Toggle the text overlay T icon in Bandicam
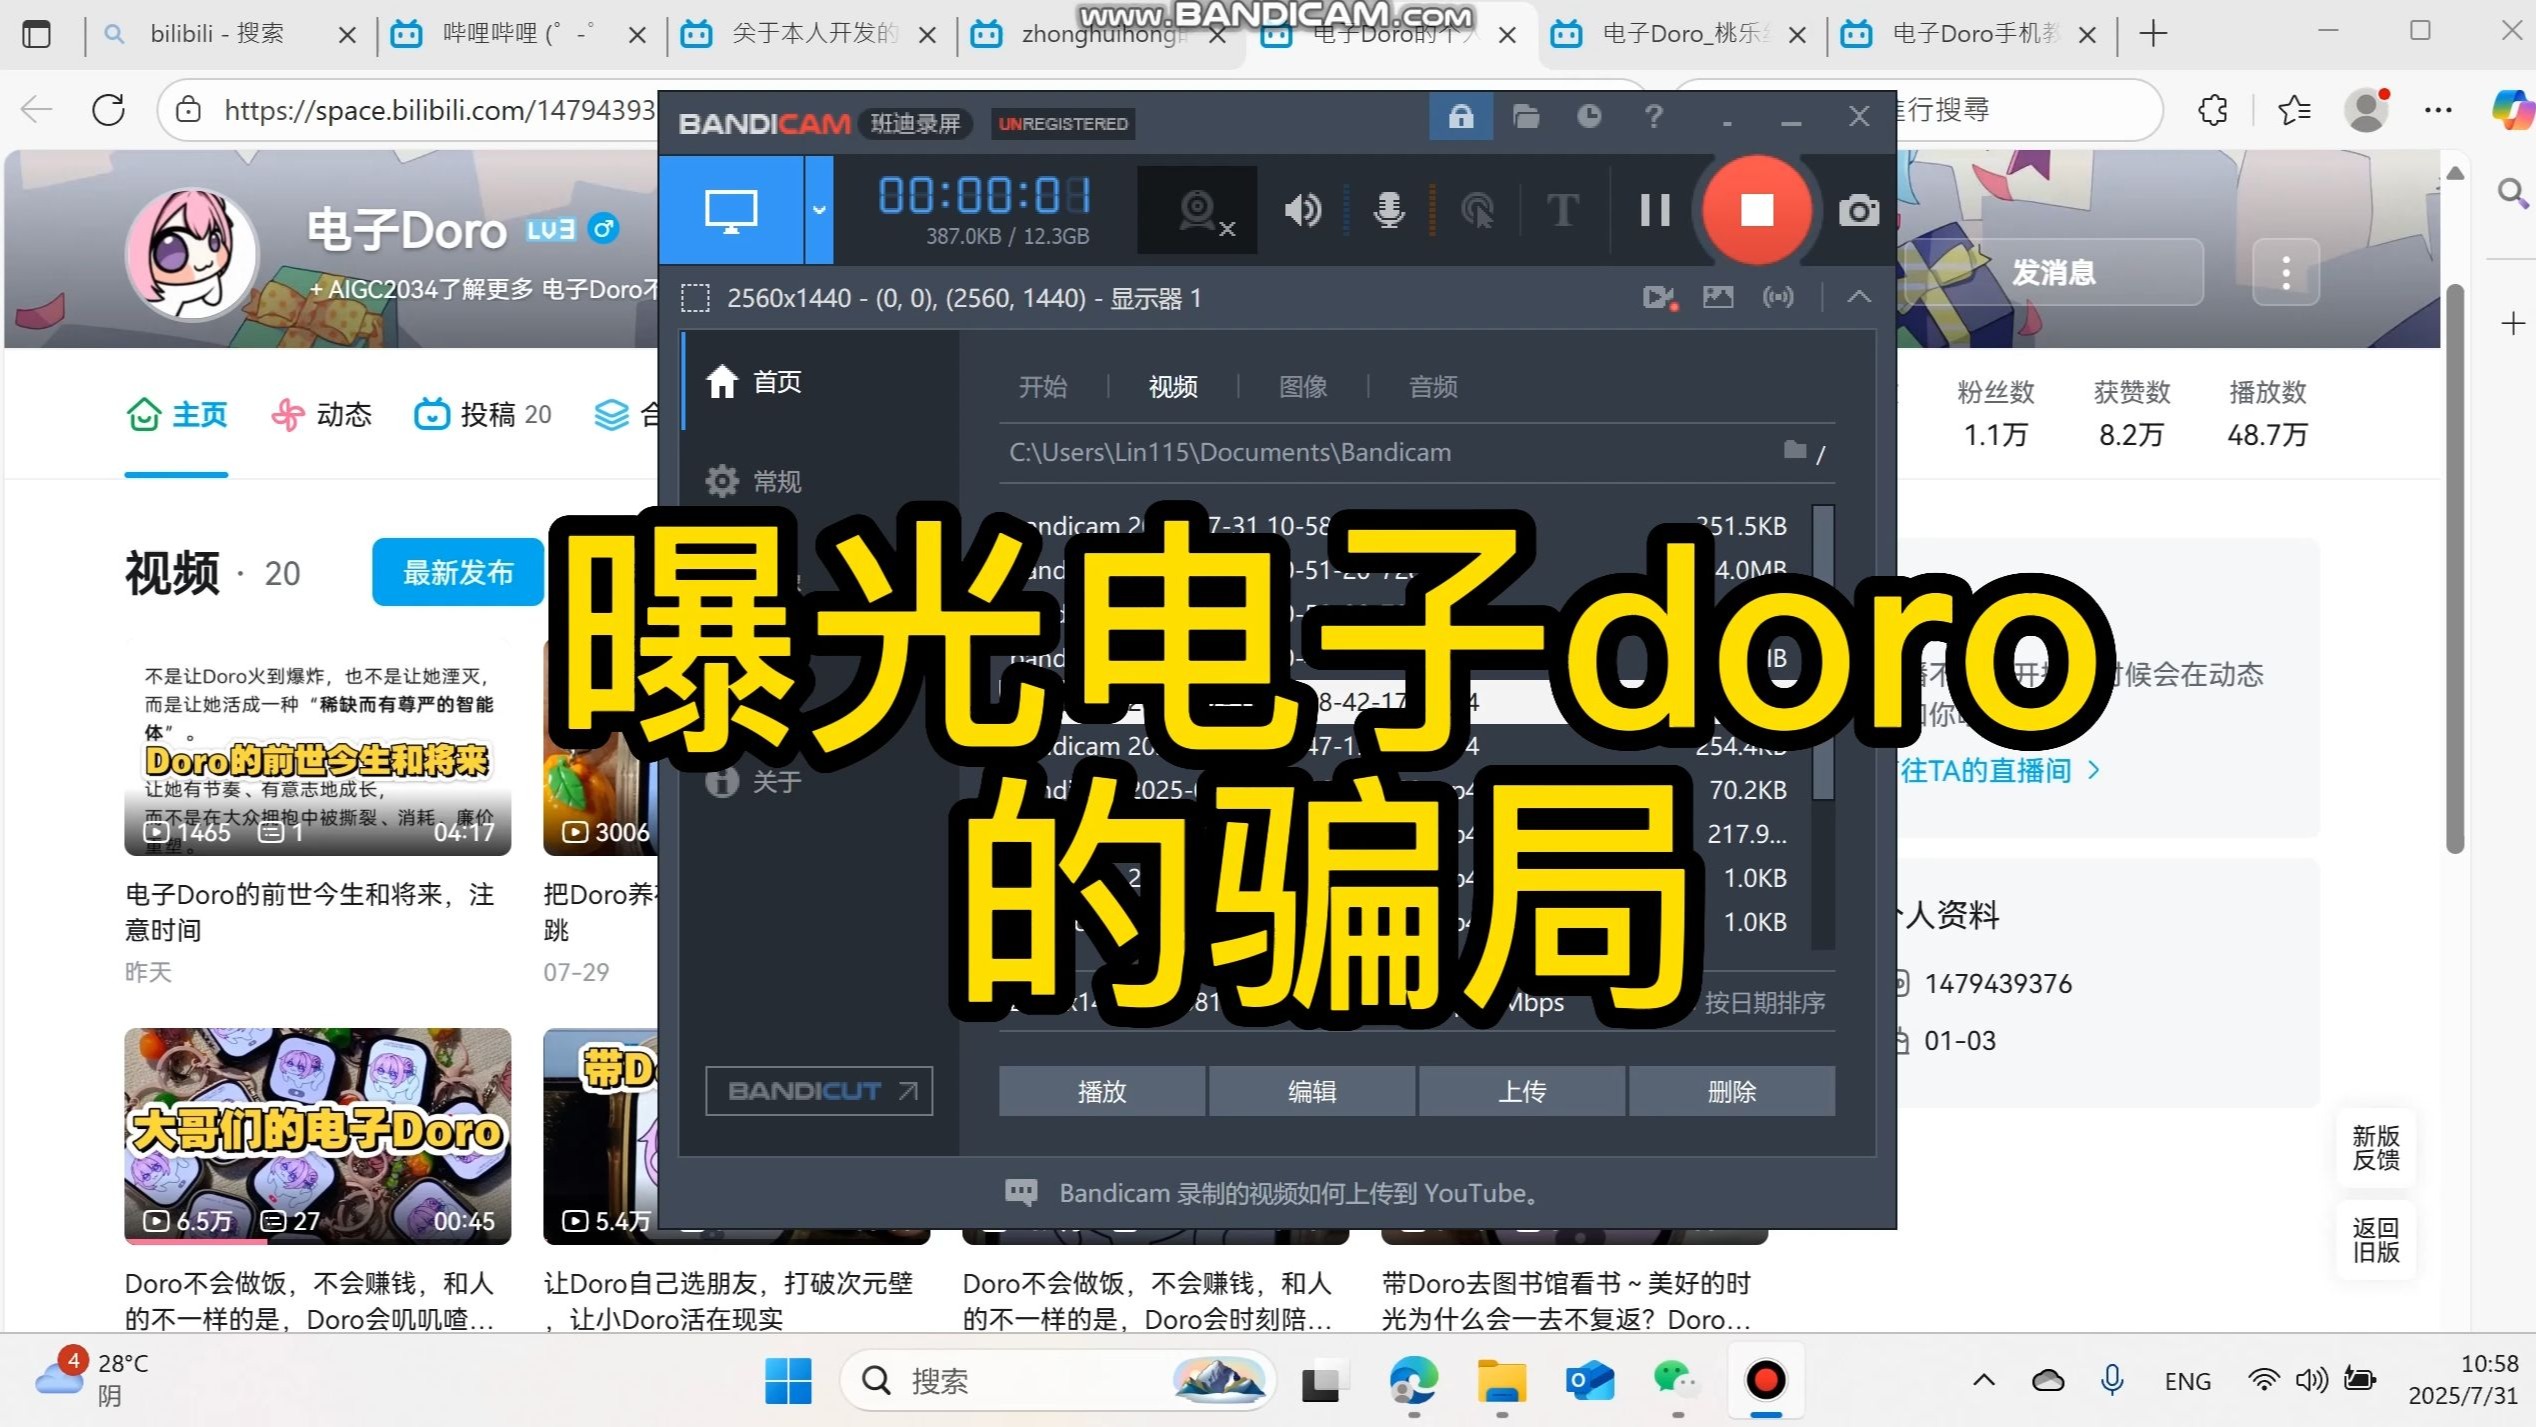This screenshot has height=1427, width=2536. (1563, 210)
